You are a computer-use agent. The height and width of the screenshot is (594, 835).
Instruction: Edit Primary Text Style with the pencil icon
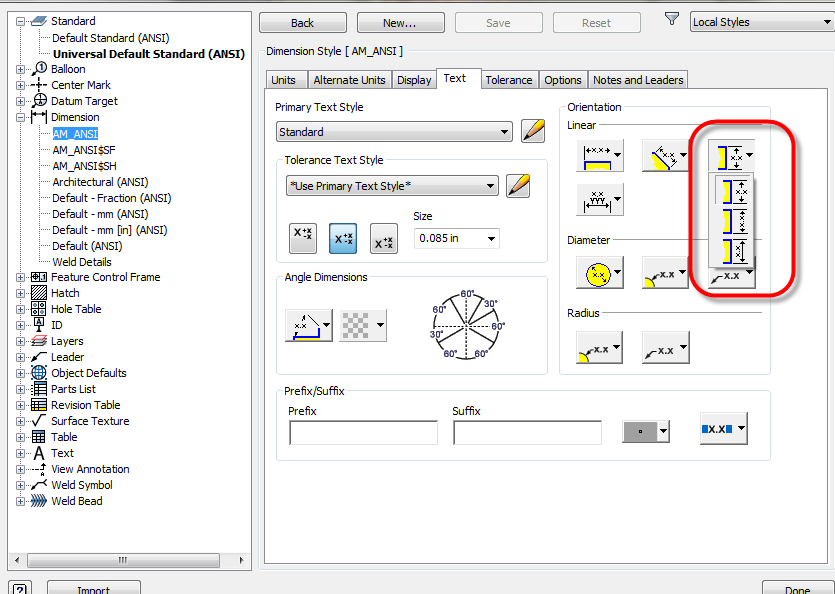pos(533,130)
